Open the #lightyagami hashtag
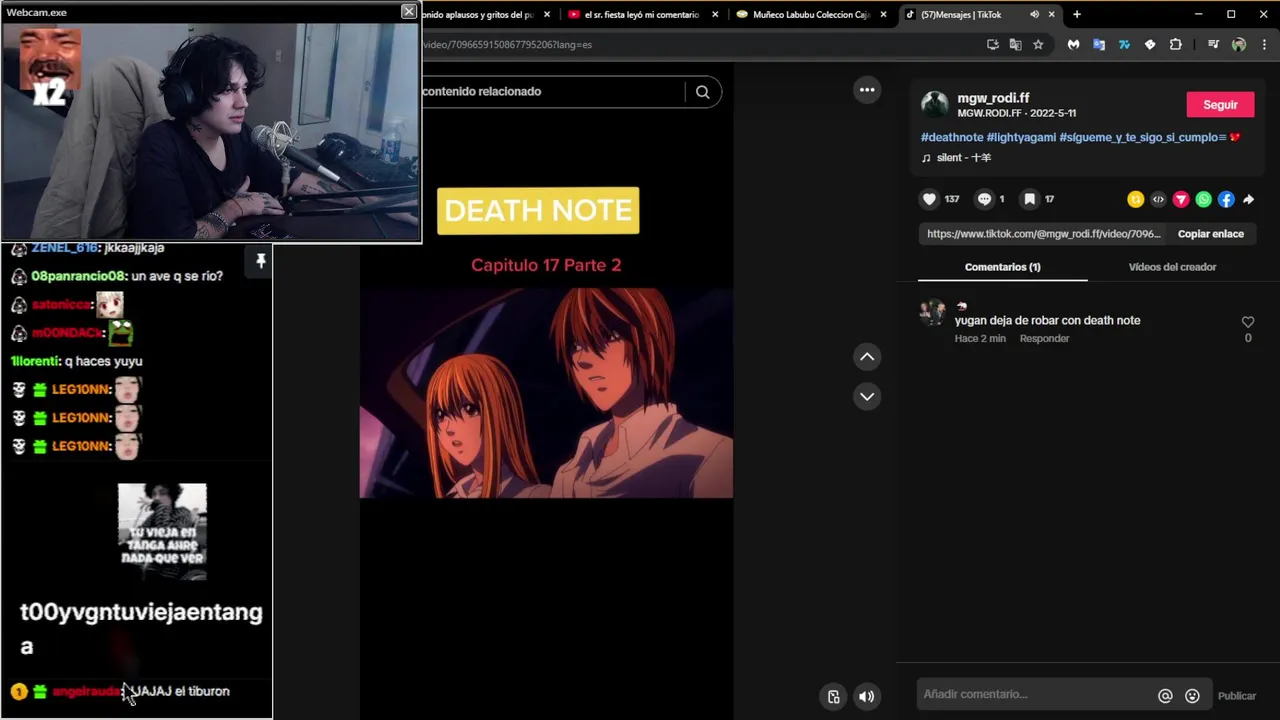 1021,137
